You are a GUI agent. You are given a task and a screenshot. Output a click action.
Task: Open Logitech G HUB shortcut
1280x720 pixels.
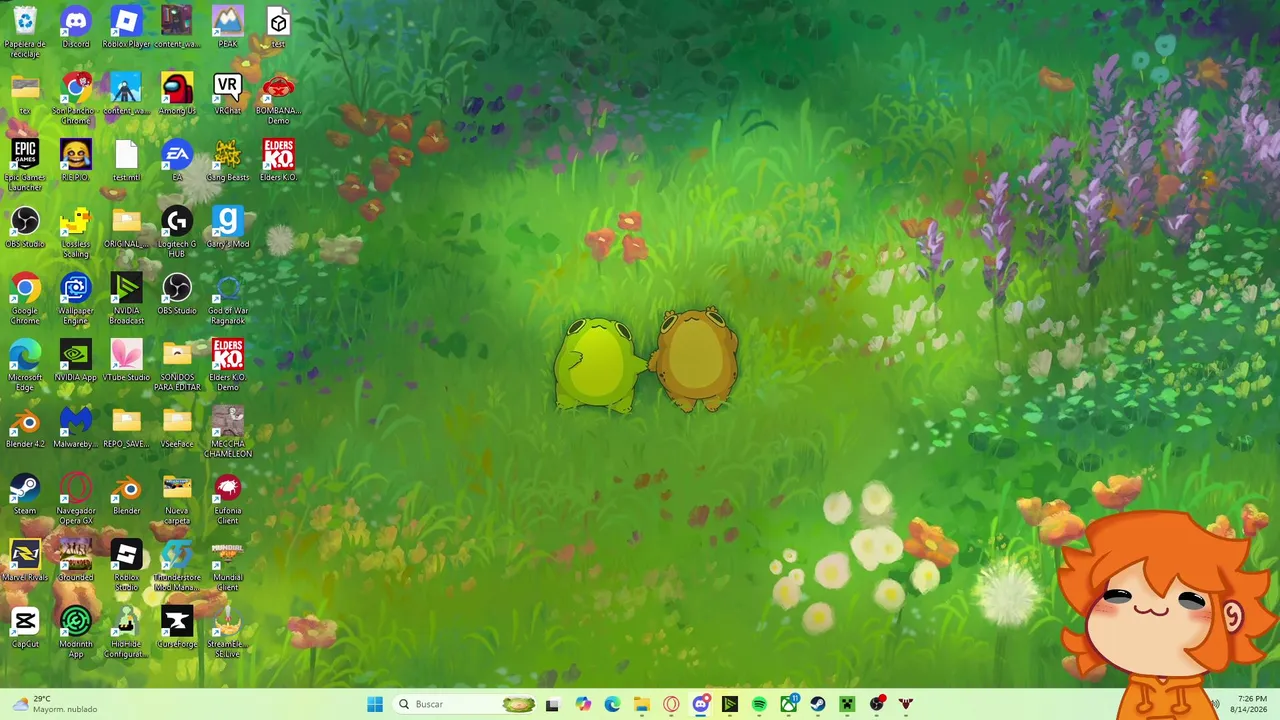click(x=177, y=232)
